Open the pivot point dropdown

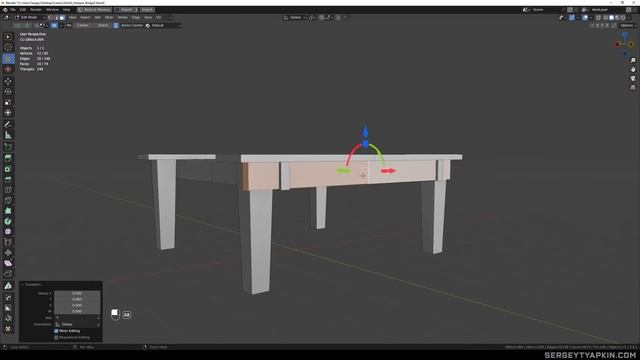click(x=312, y=18)
